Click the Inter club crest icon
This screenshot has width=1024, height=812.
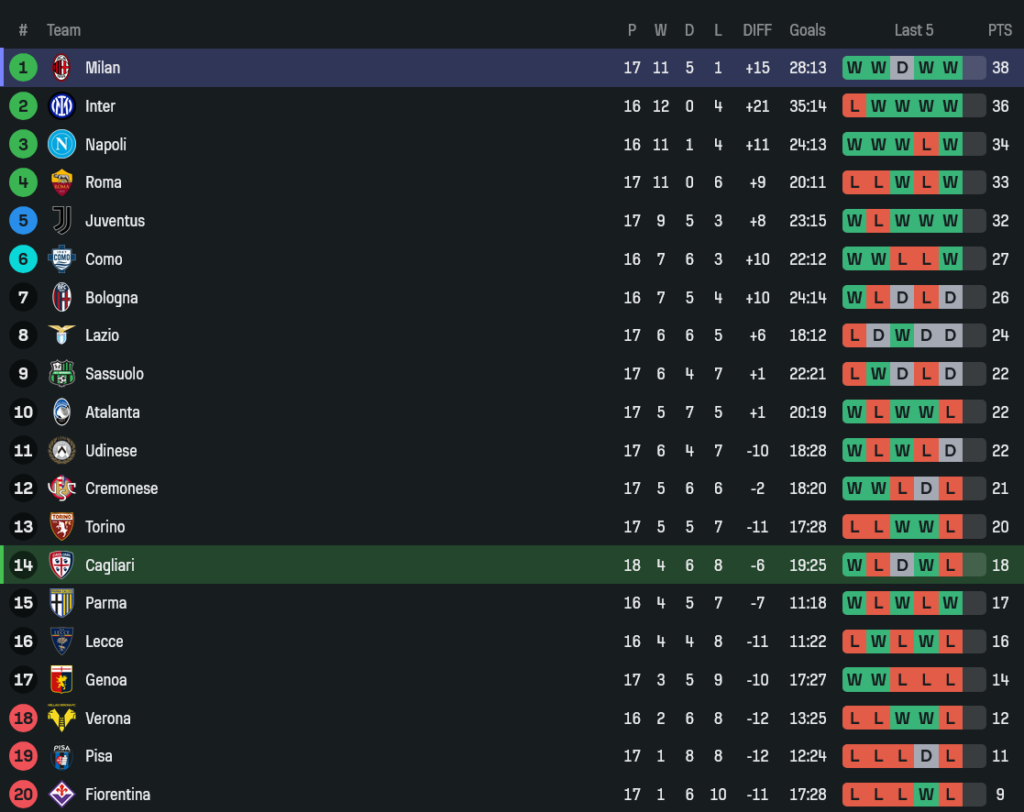click(62, 106)
